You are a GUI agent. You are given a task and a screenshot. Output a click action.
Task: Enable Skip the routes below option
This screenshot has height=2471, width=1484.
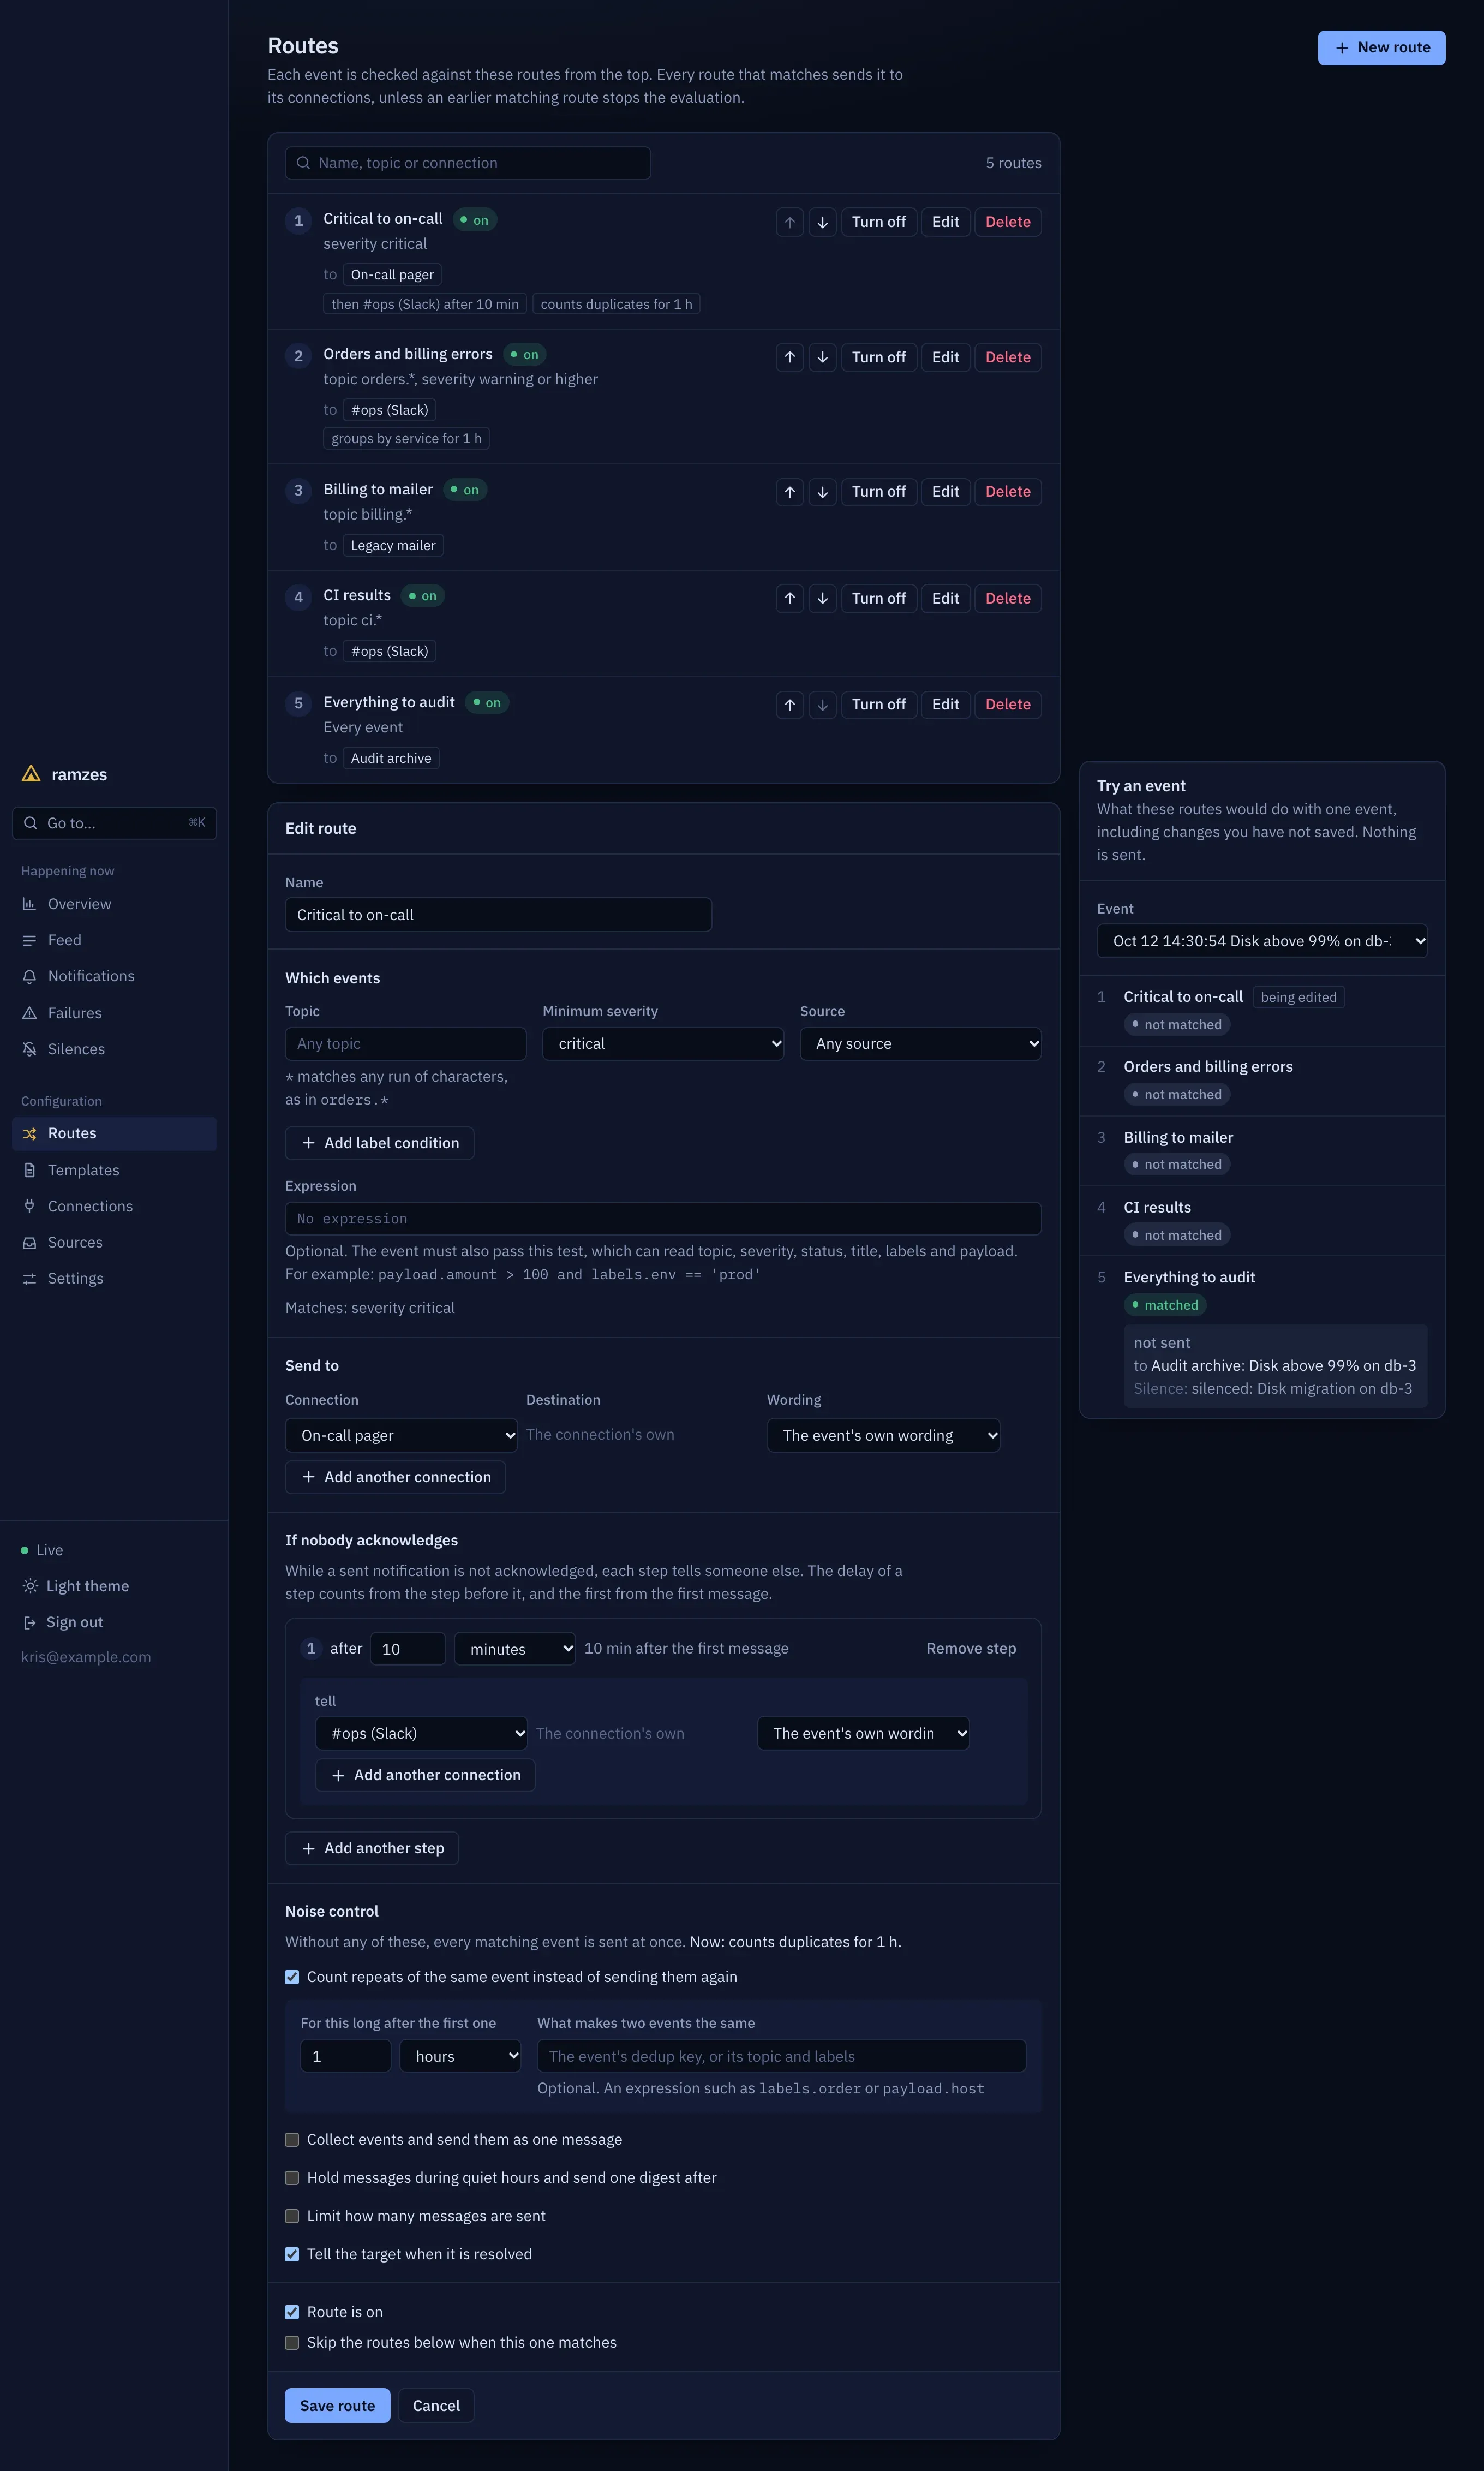(292, 2343)
